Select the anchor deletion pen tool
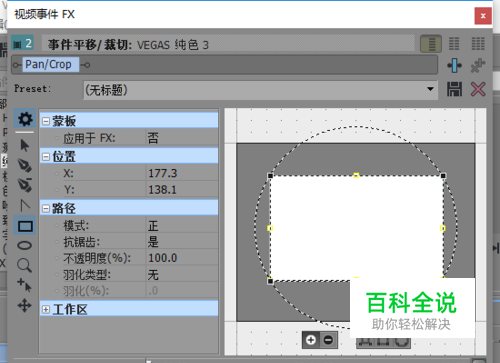Image resolution: width=500 pixels, height=363 pixels. [x=25, y=185]
